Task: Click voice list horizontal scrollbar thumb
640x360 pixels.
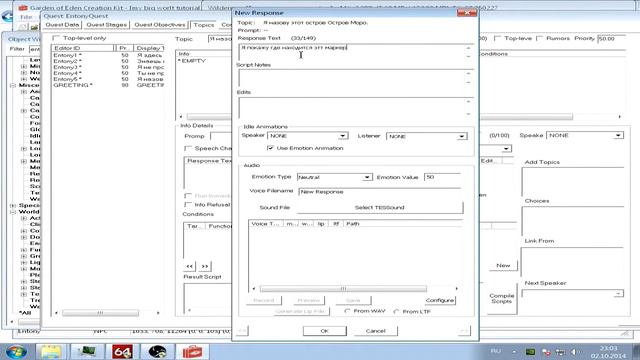Action: [x=343, y=289]
